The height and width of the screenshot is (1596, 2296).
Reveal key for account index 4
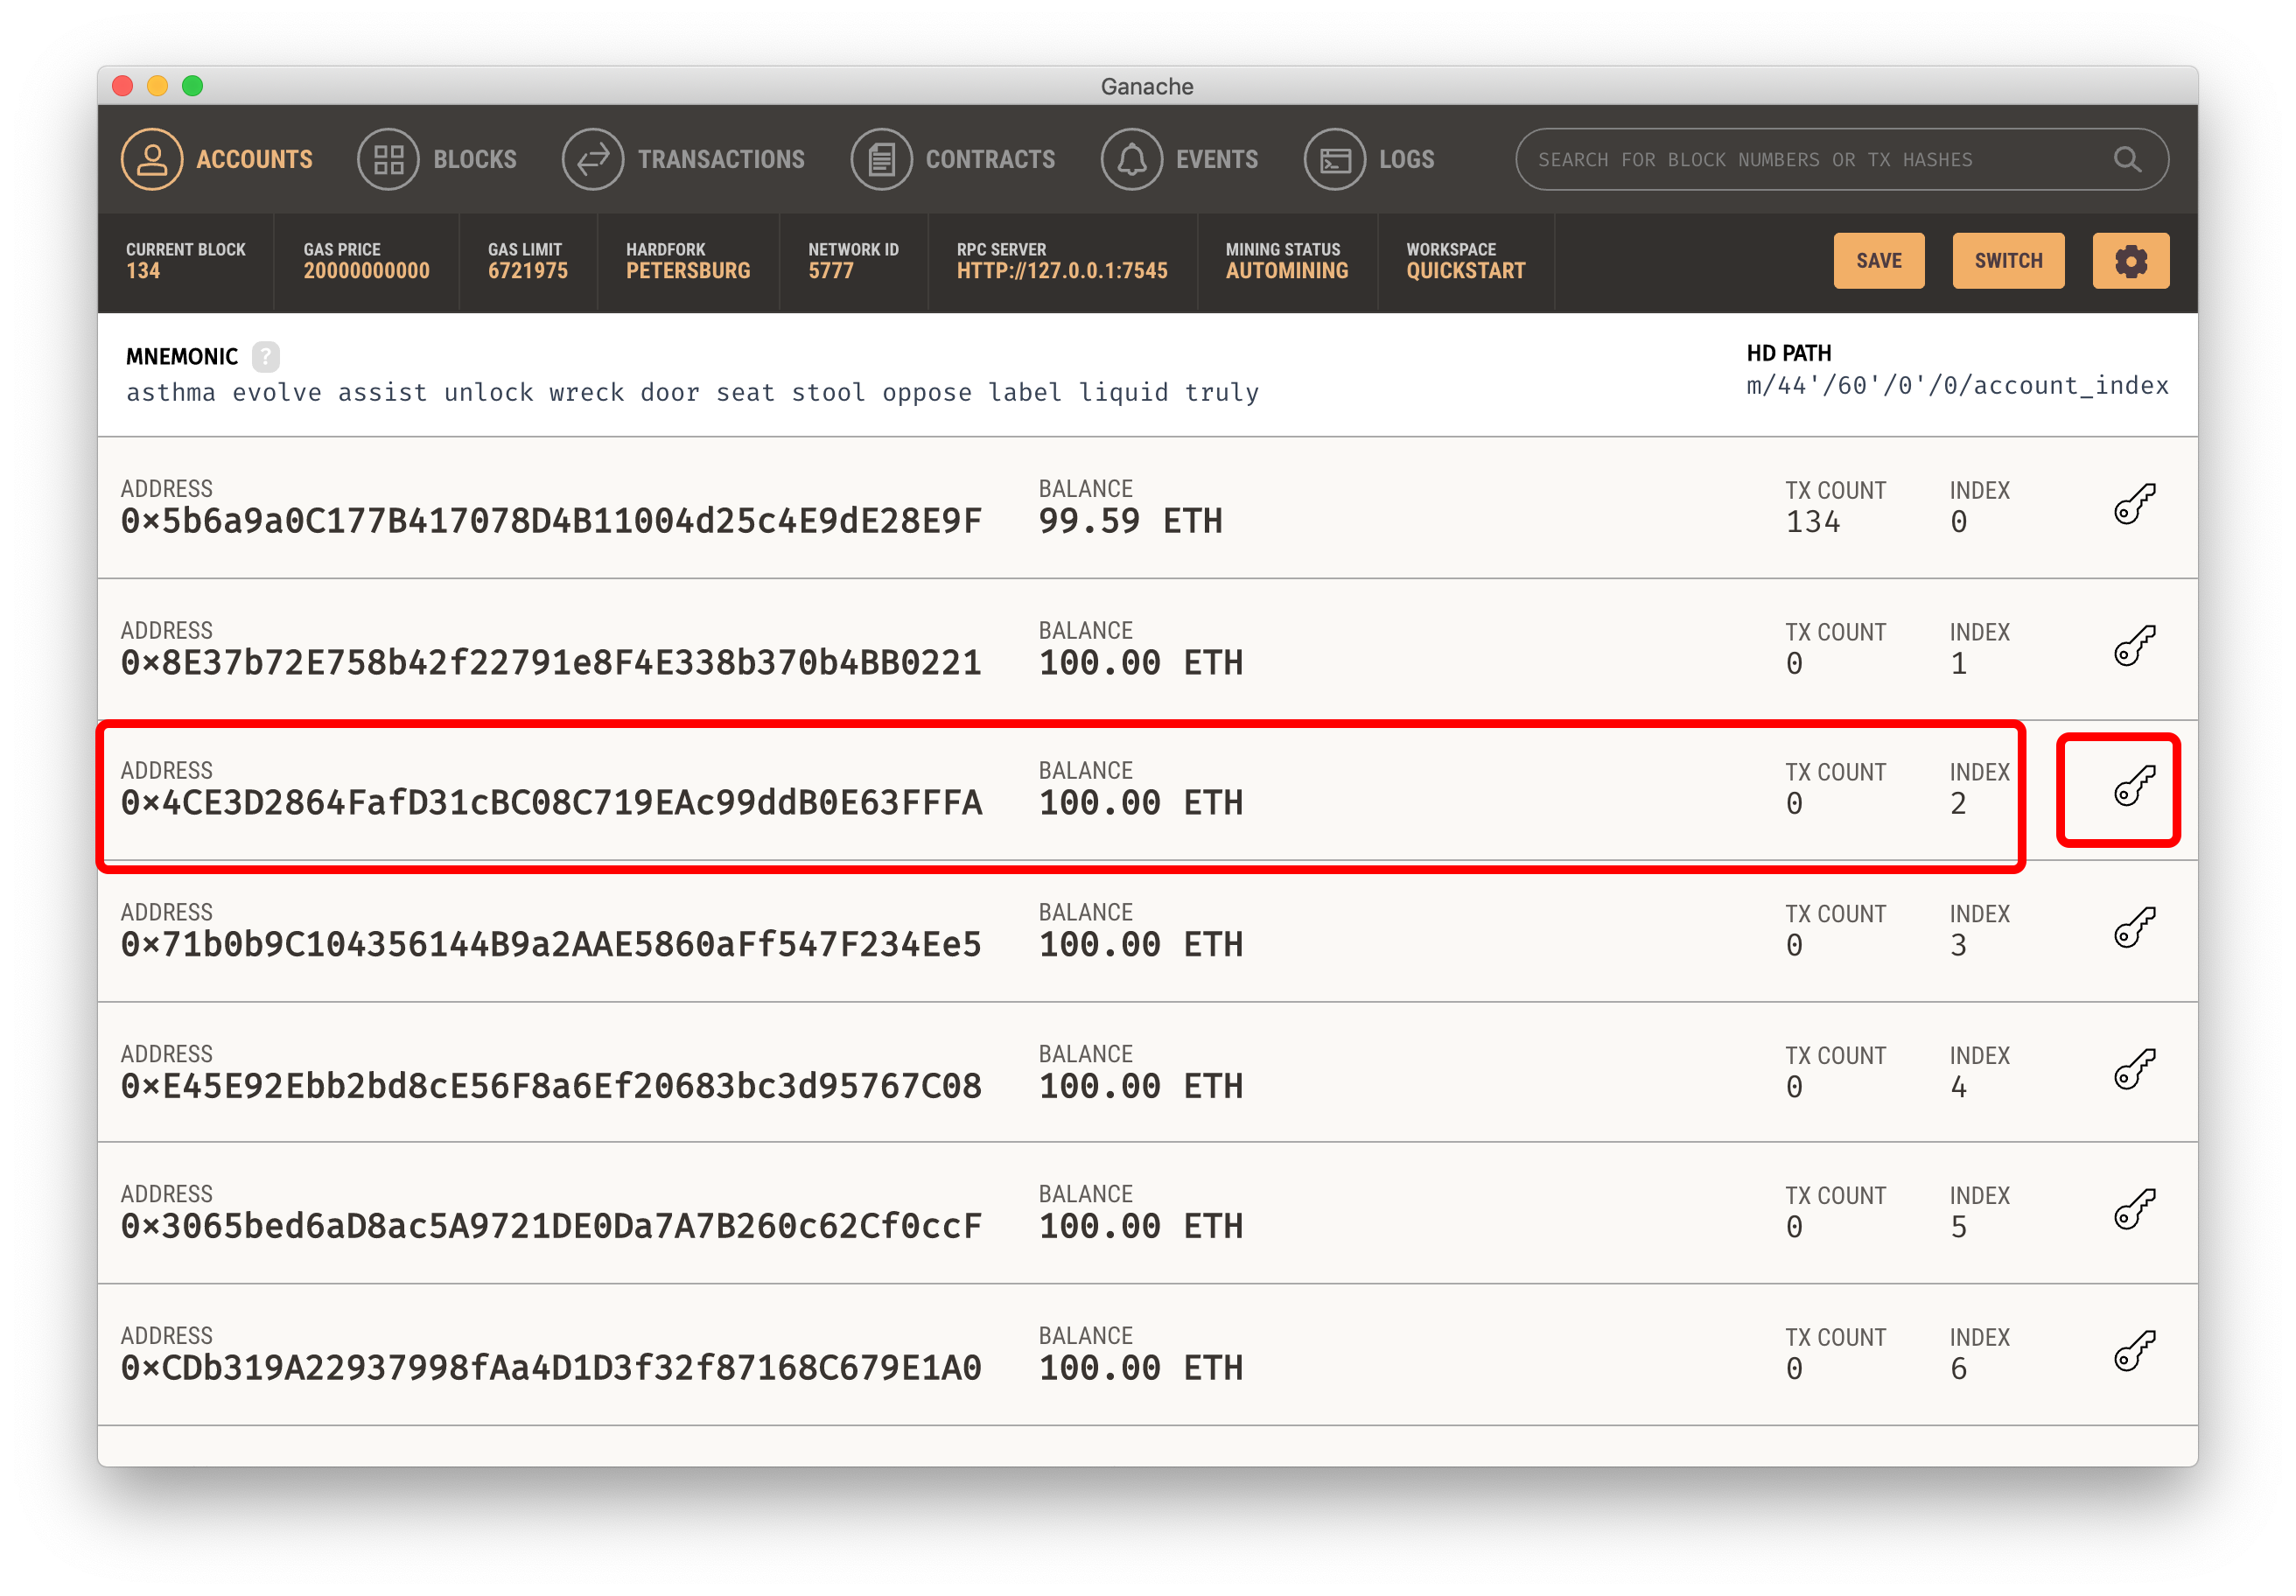pos(2133,1069)
